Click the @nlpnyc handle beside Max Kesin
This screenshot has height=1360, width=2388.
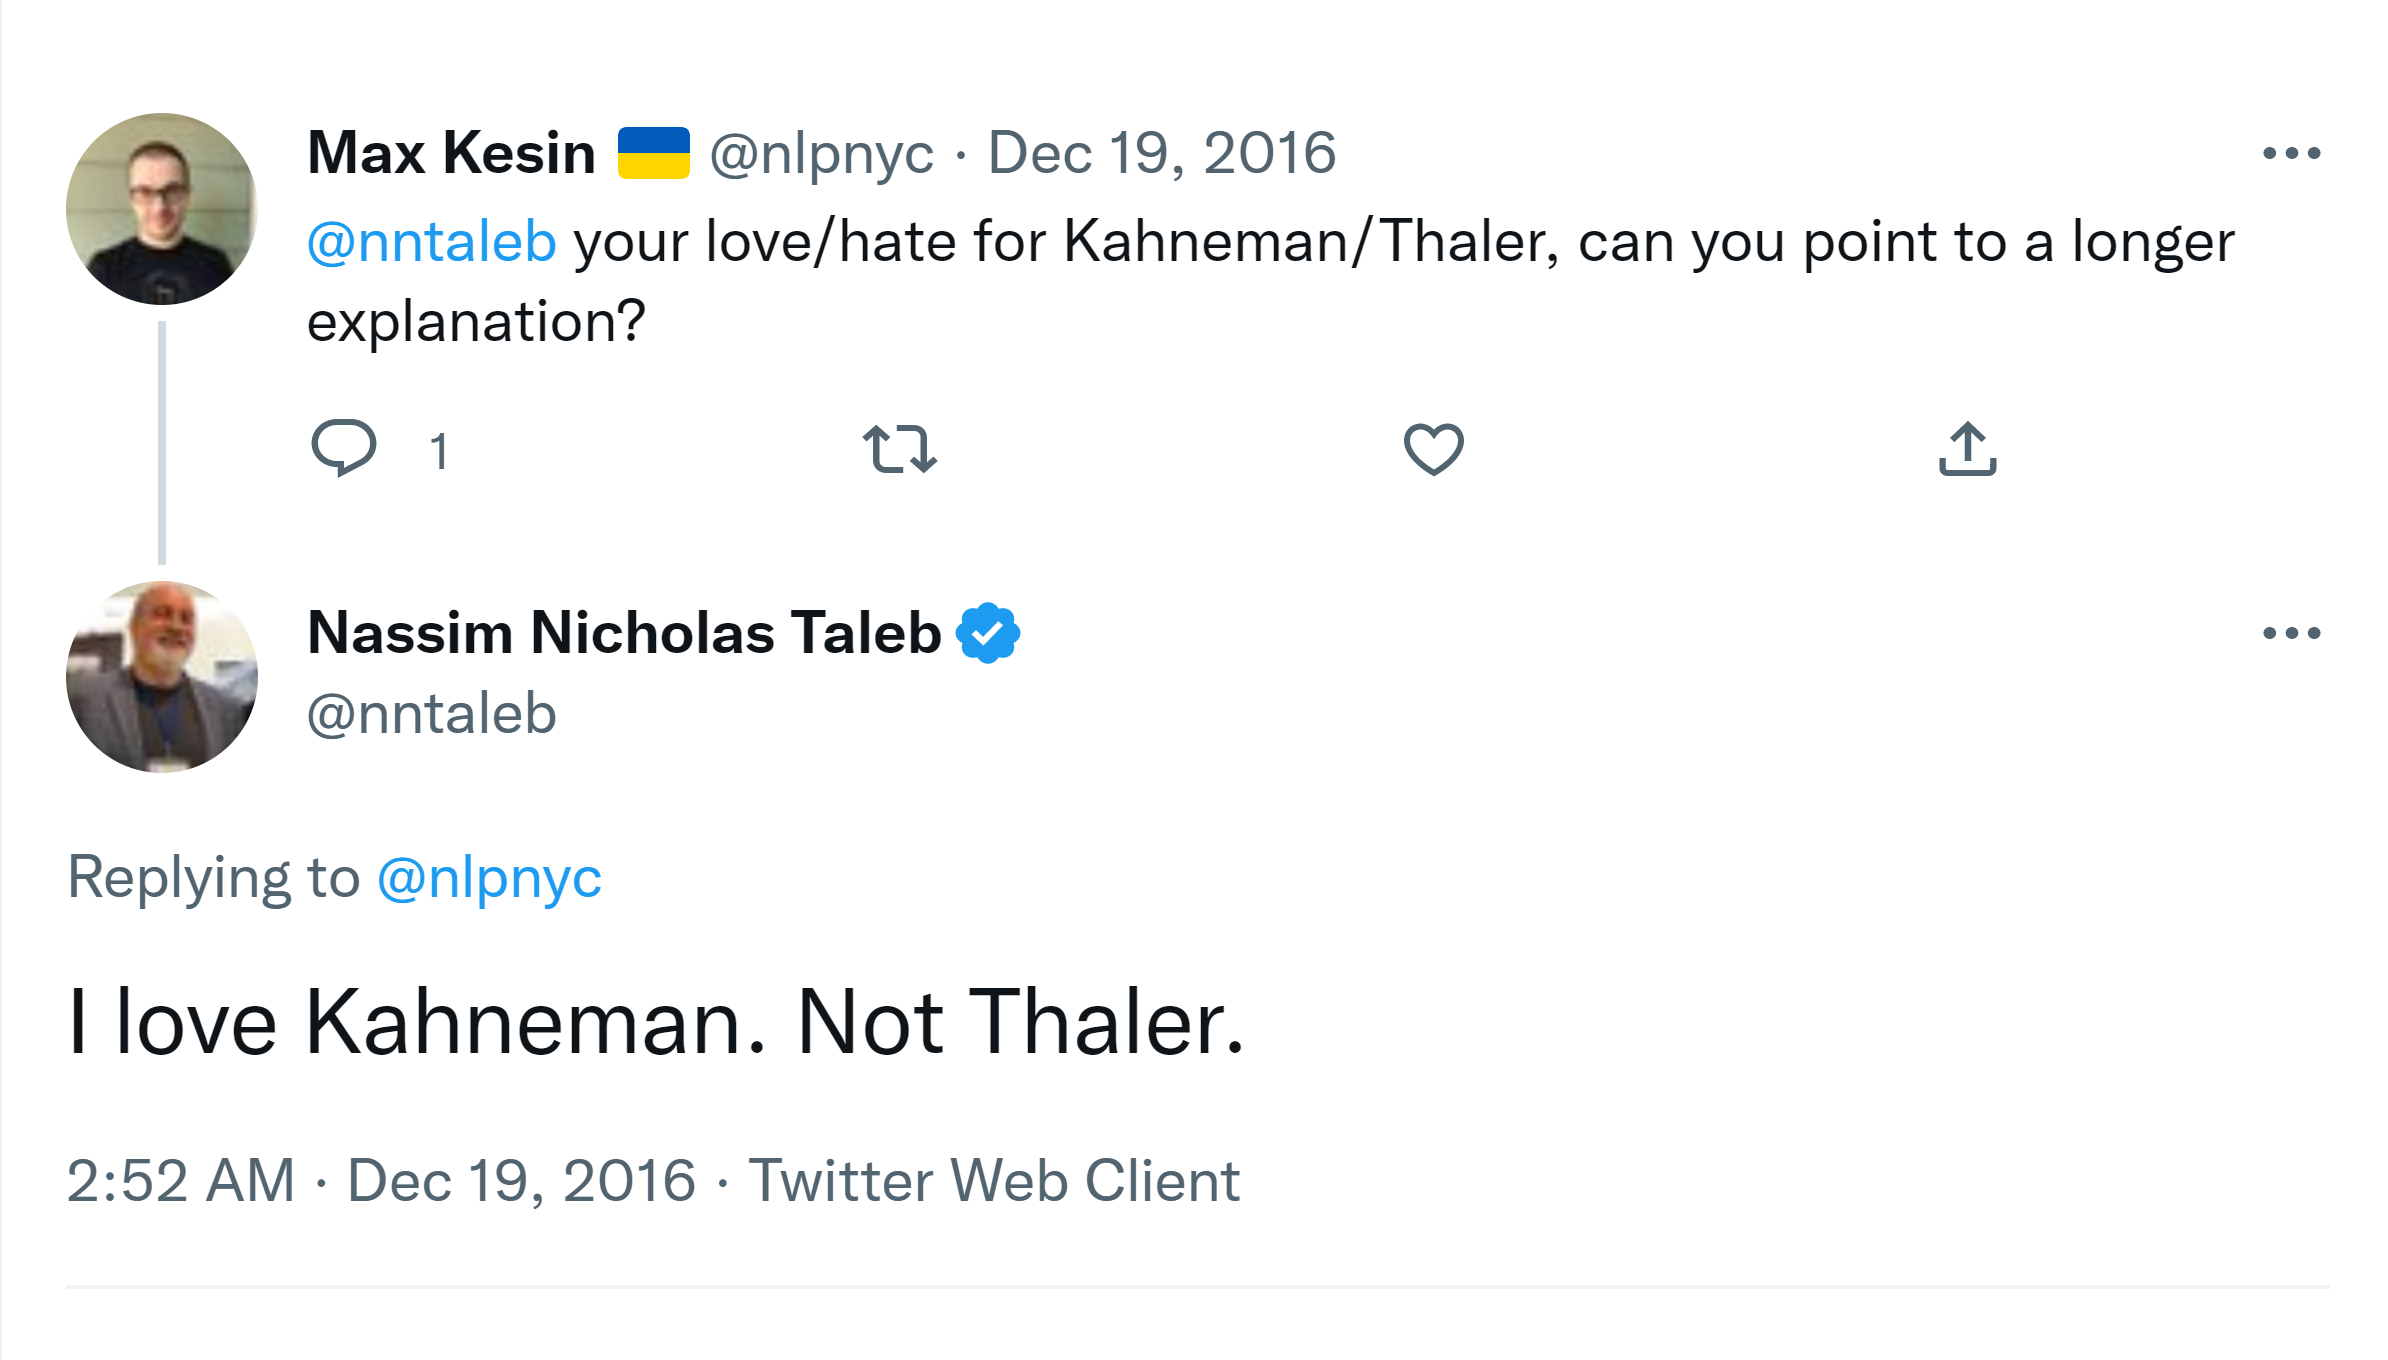coord(821,153)
